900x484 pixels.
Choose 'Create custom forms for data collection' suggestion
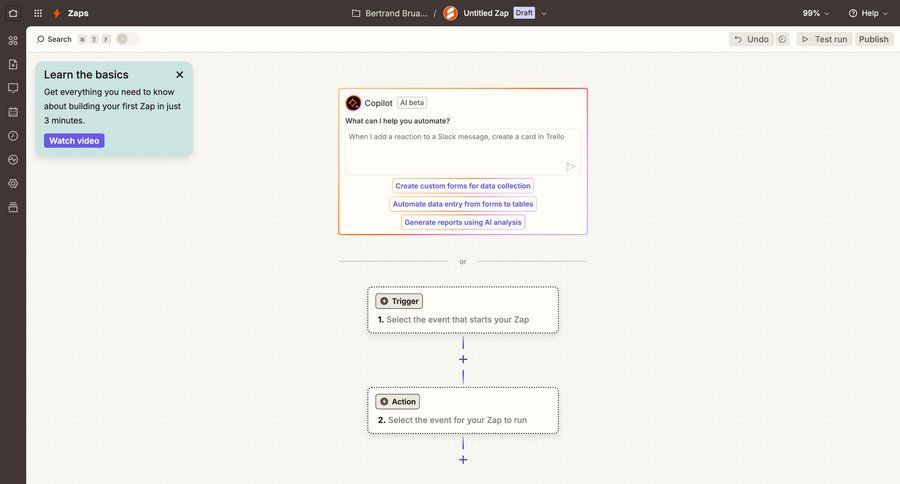pyautogui.click(x=463, y=186)
